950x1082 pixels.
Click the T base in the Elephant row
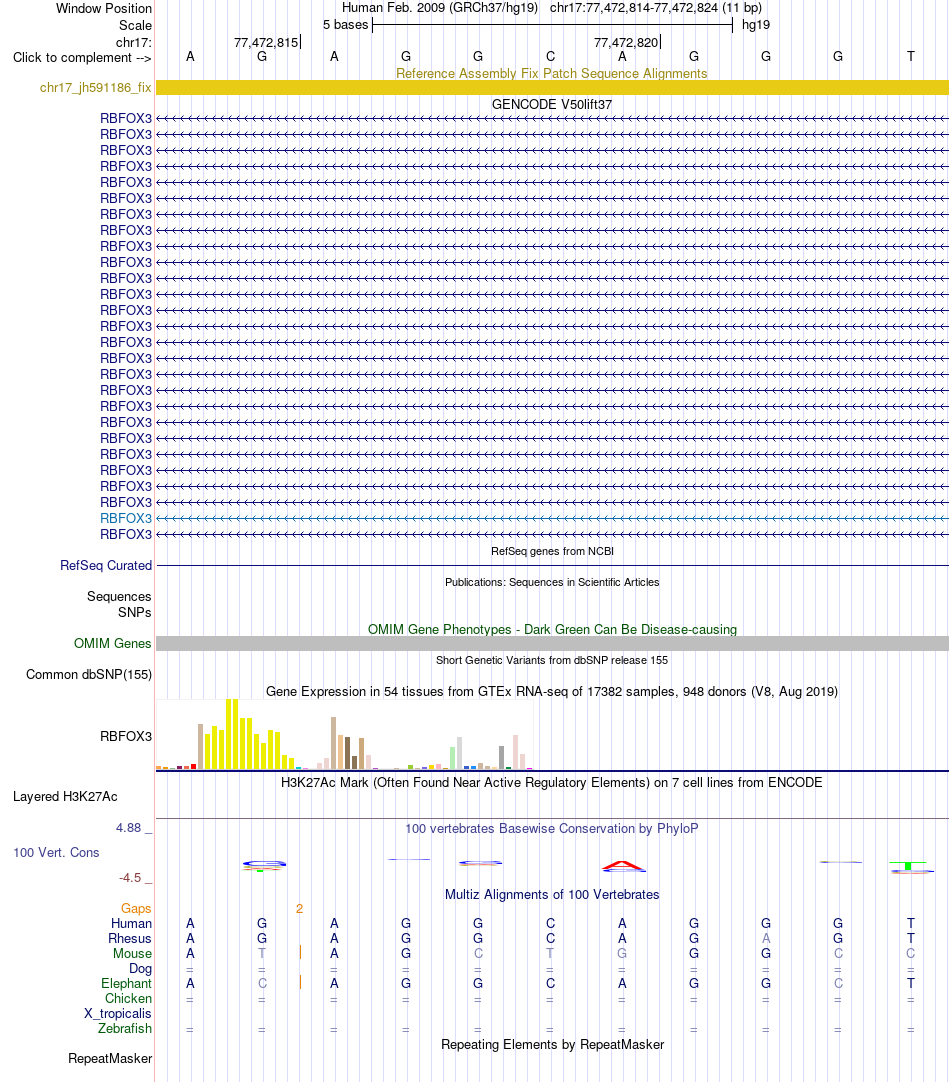[x=911, y=983]
